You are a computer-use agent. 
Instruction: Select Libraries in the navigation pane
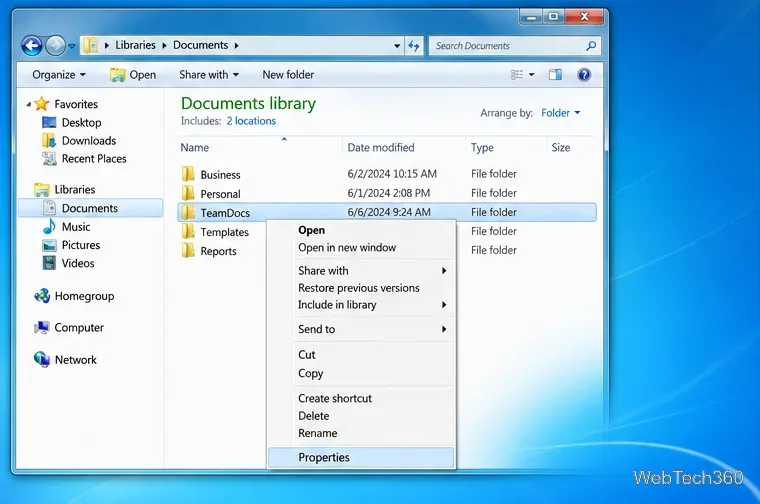pos(75,189)
